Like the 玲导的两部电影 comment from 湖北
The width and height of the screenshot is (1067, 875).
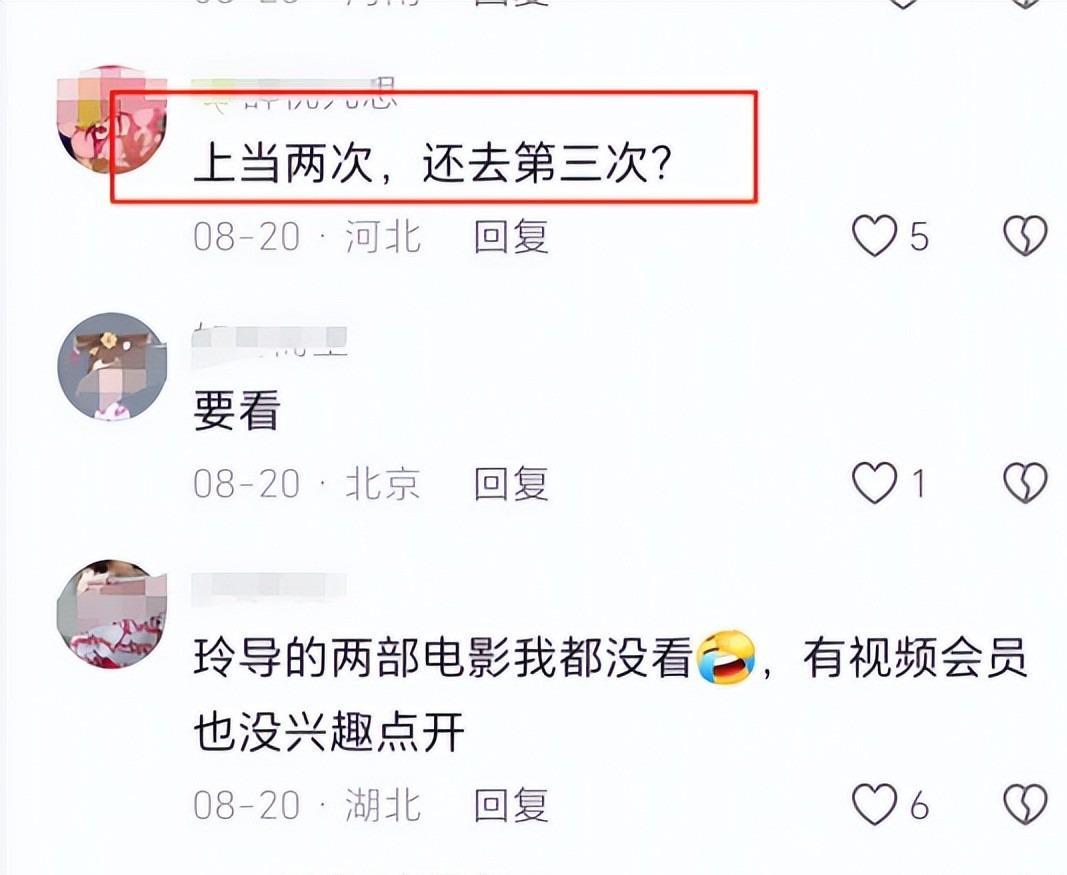[x=874, y=804]
